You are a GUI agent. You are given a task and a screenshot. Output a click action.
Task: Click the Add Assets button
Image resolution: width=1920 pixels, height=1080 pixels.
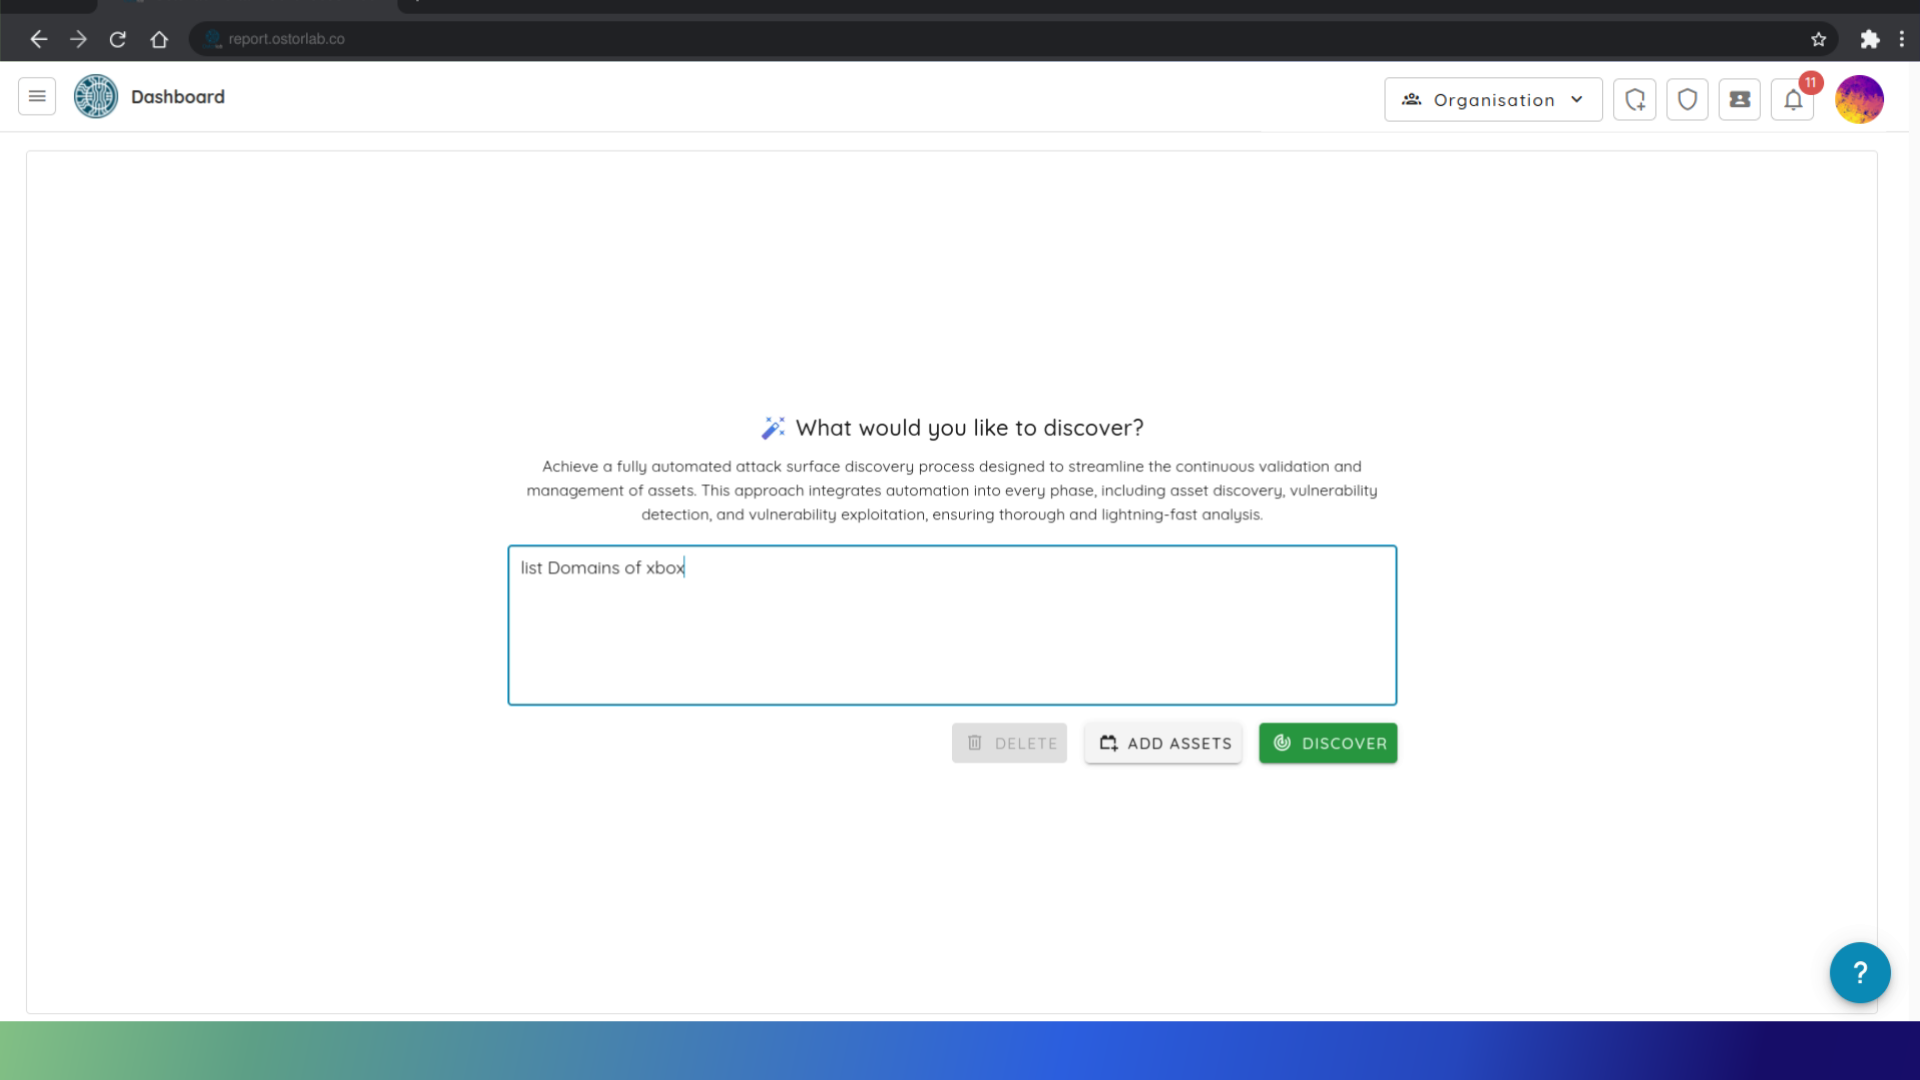pos(1163,743)
